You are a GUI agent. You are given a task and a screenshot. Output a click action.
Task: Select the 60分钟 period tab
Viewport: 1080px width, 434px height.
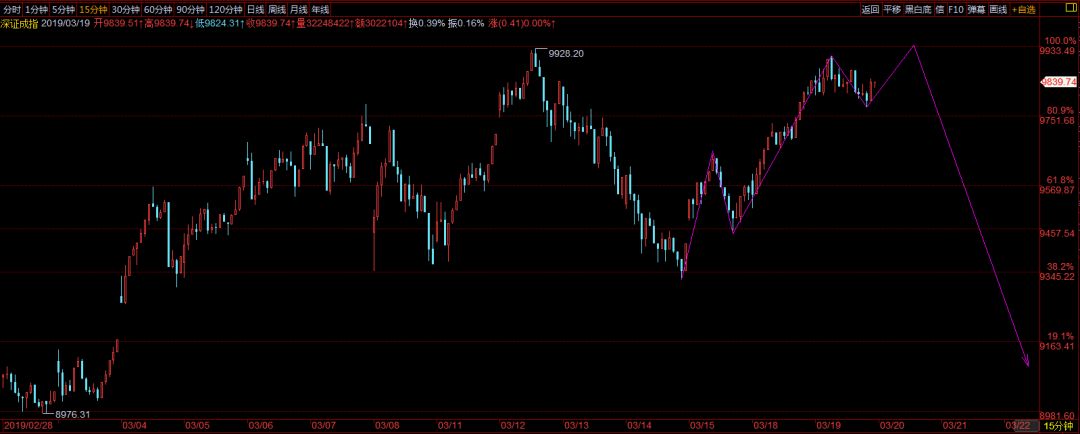(x=158, y=10)
